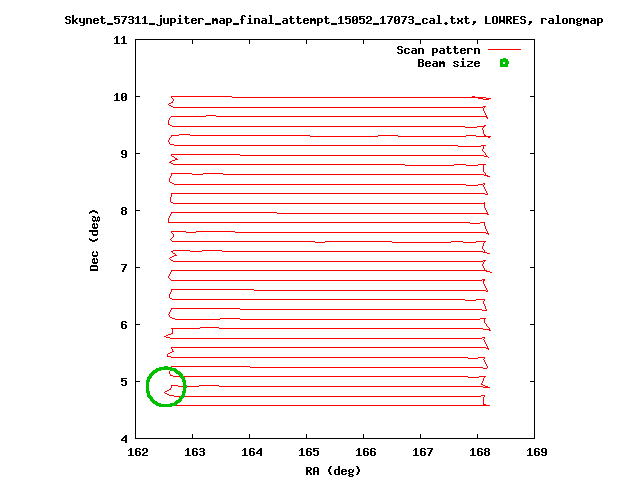This screenshot has width=640, height=480.
Task: Click y-axis tick label 5
Action: click(121, 382)
